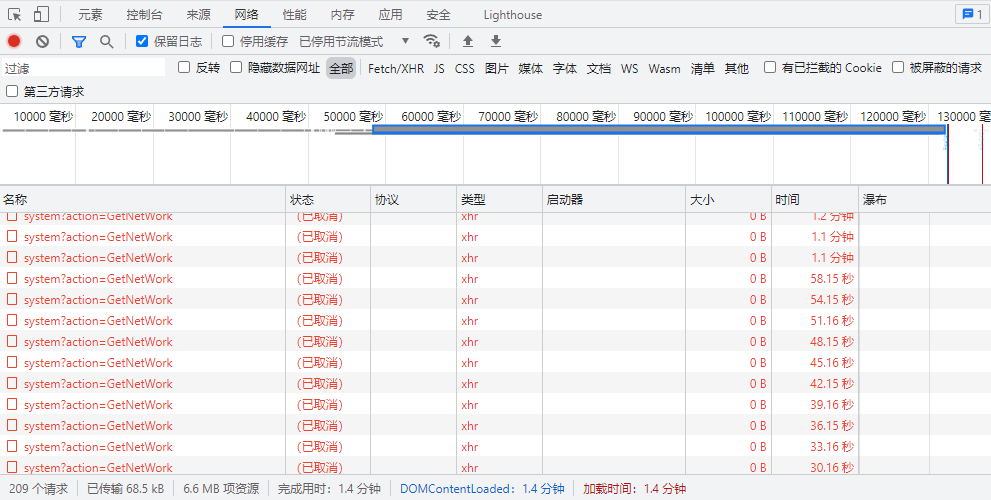Filter requests by Wasm
991x500 pixels.
tap(664, 68)
